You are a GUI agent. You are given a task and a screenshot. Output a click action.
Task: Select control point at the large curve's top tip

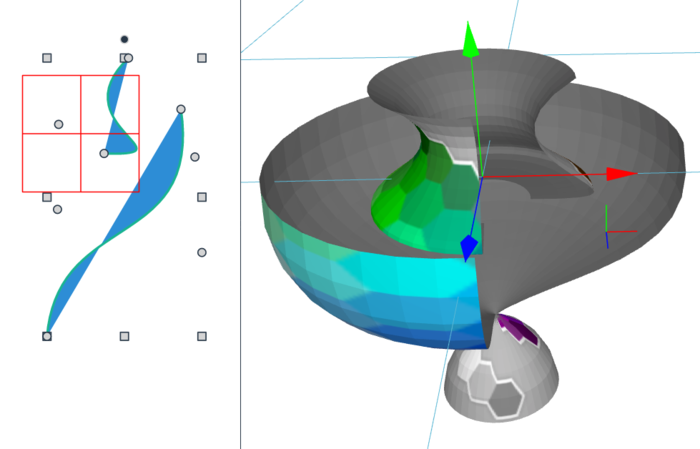[x=181, y=109]
